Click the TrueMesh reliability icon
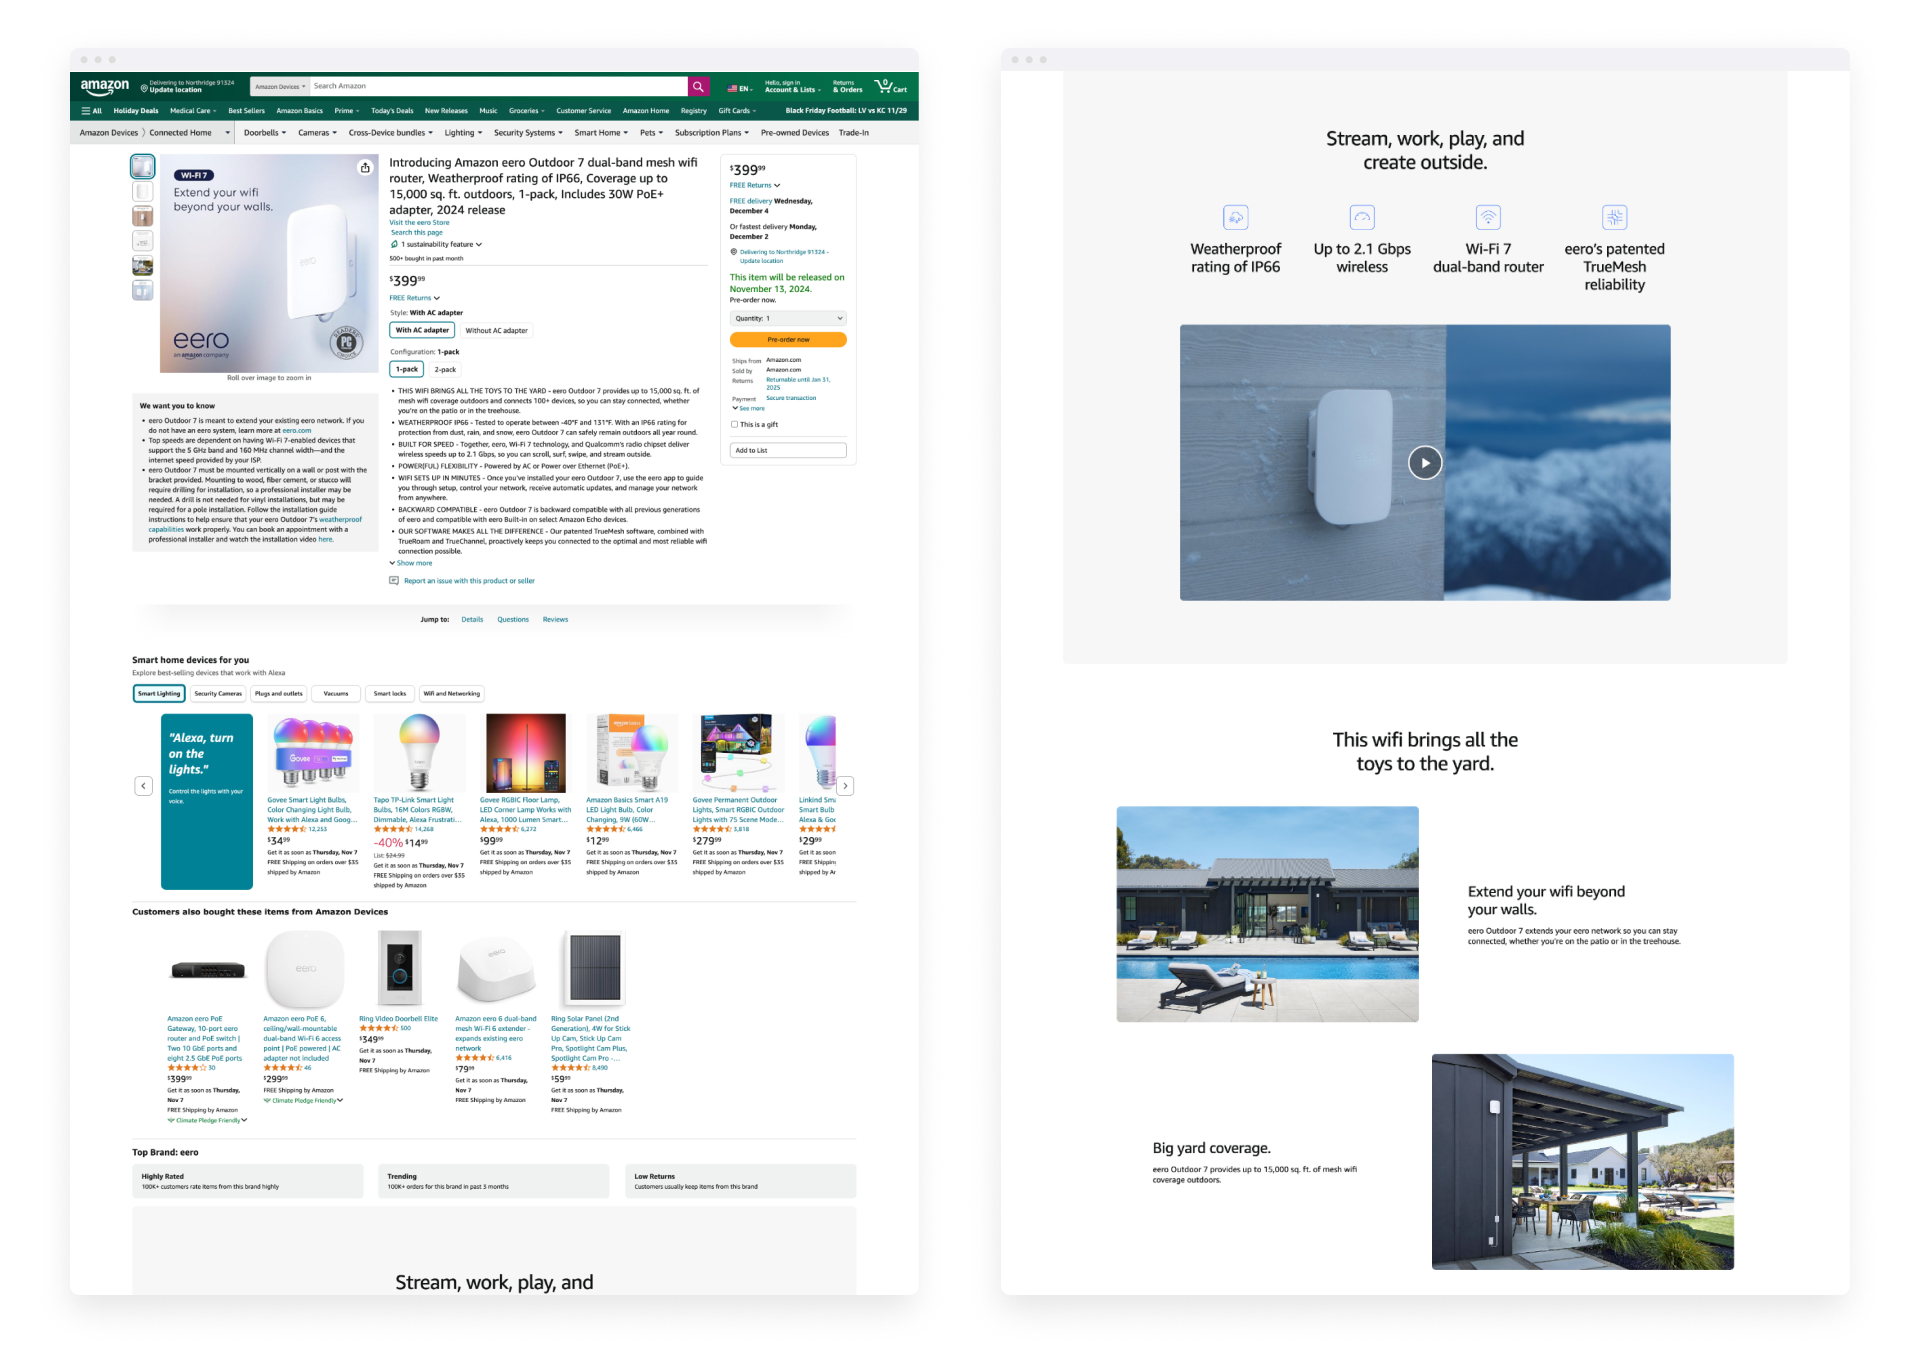The height and width of the screenshot is (1364, 1920). click(x=1614, y=217)
